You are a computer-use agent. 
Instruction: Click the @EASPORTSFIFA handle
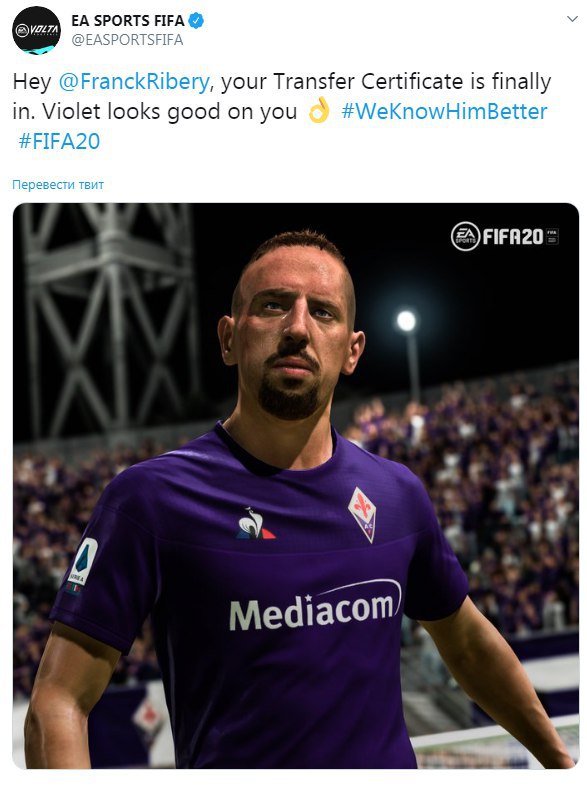coord(127,40)
